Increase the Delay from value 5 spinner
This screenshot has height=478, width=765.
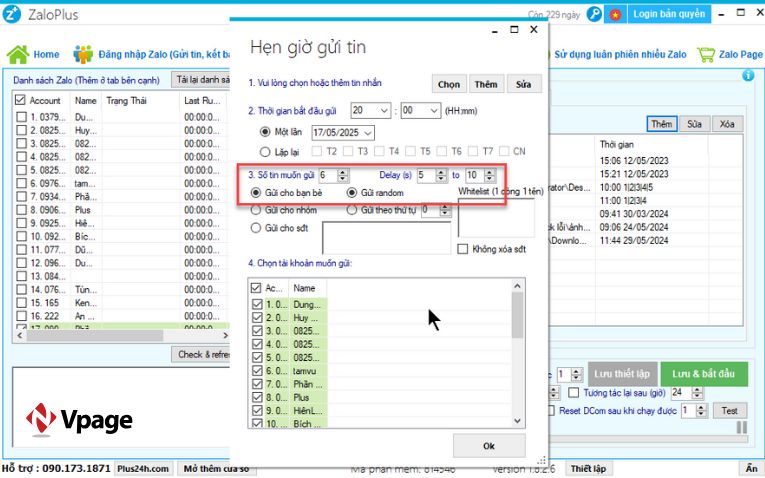(x=441, y=172)
